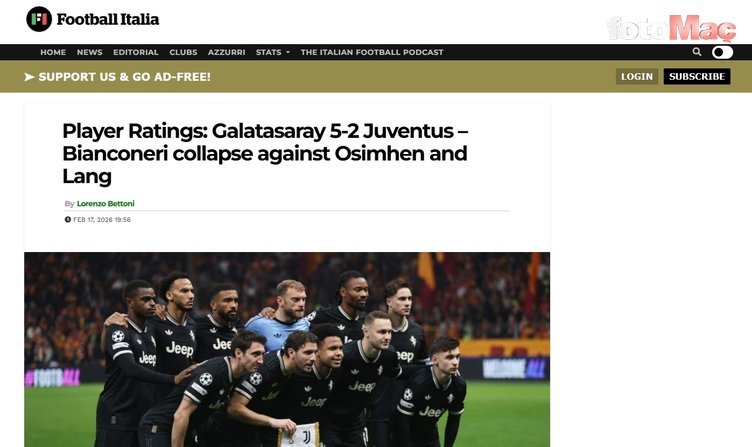Navigate to the Azzurri section

226,52
